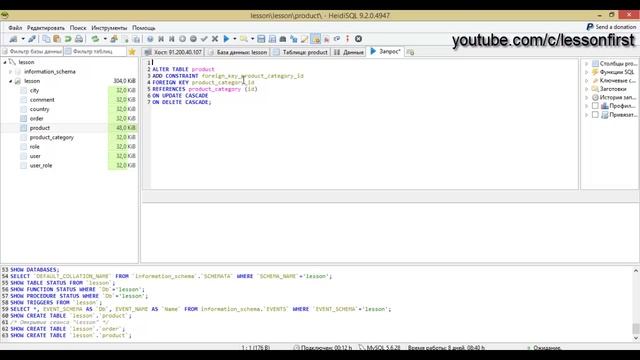Image resolution: width=640 pixels, height=360 pixels.
Task: Click the green Refresh arrows icon
Action: click(x=95, y=39)
